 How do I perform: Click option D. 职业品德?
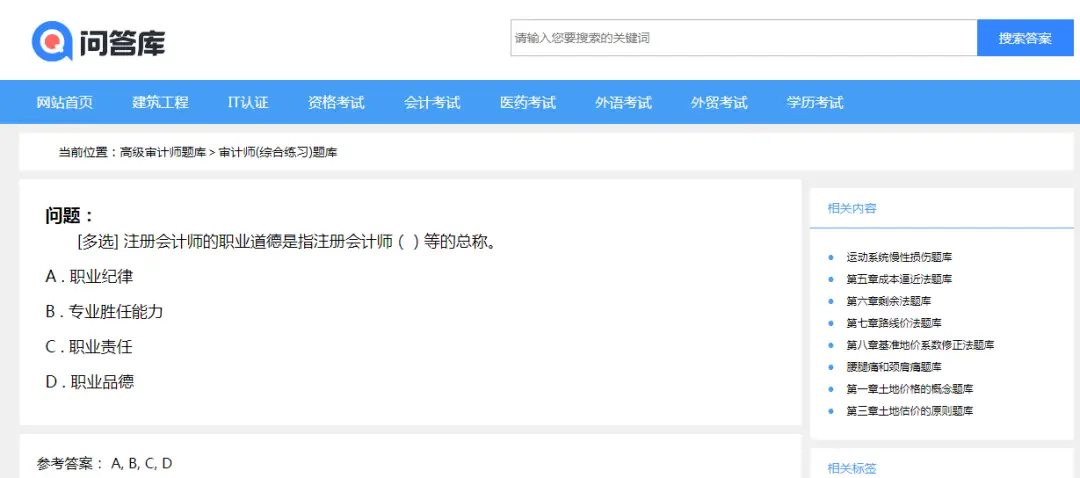click(90, 382)
